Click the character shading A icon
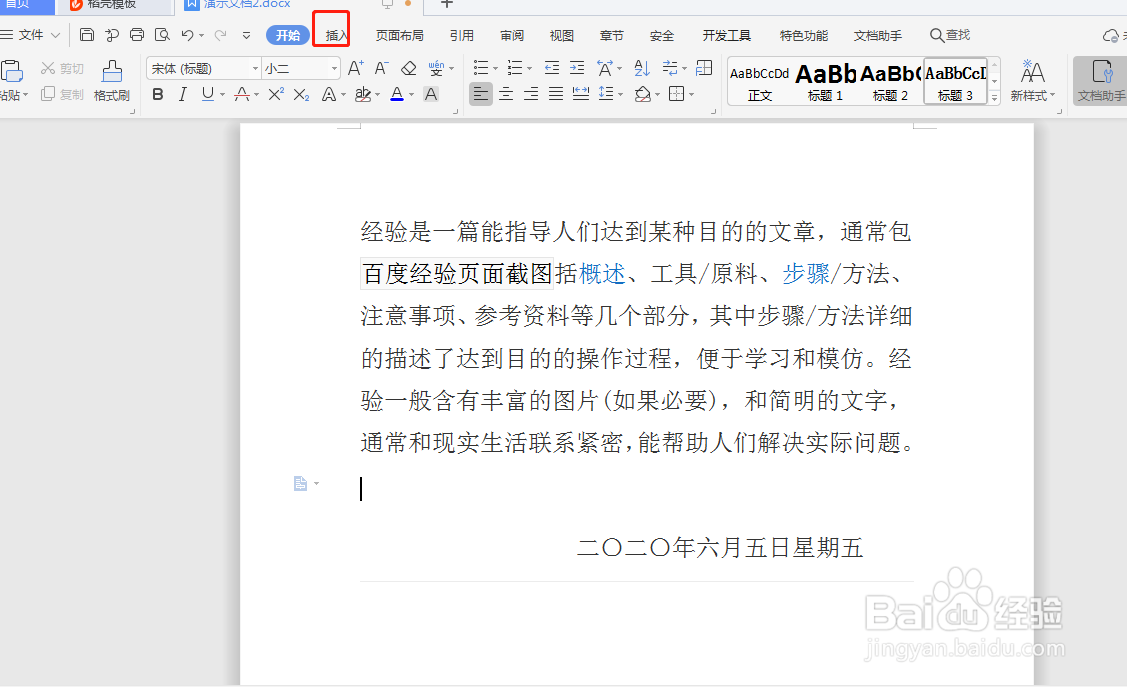Screen dimensions: 1127x687 (x=431, y=94)
